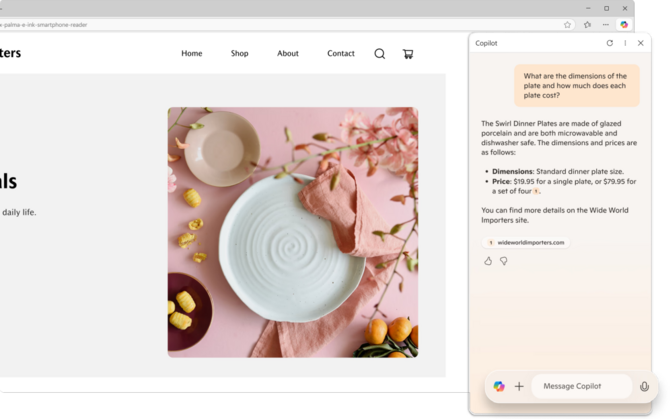Open the Contact page link

point(340,54)
